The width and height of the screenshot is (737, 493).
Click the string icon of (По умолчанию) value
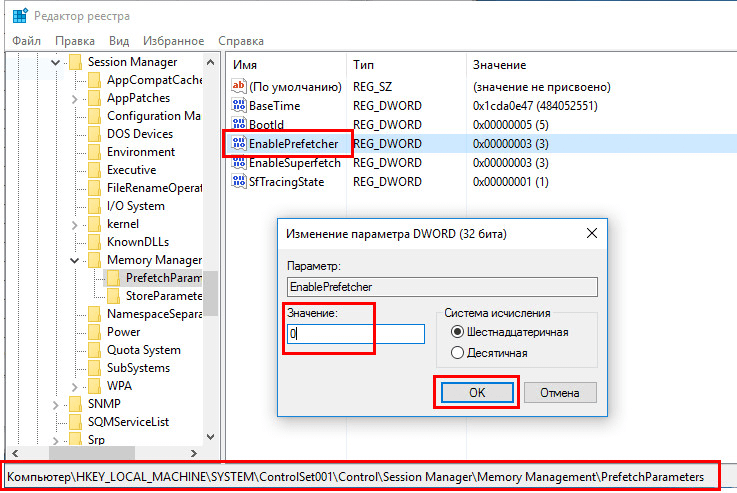point(239,86)
